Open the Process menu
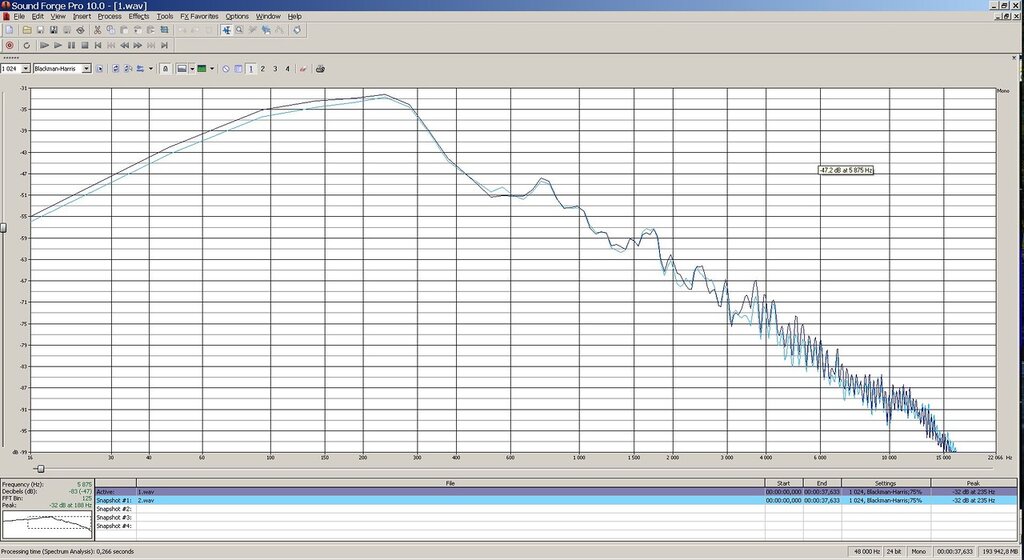 (x=109, y=16)
